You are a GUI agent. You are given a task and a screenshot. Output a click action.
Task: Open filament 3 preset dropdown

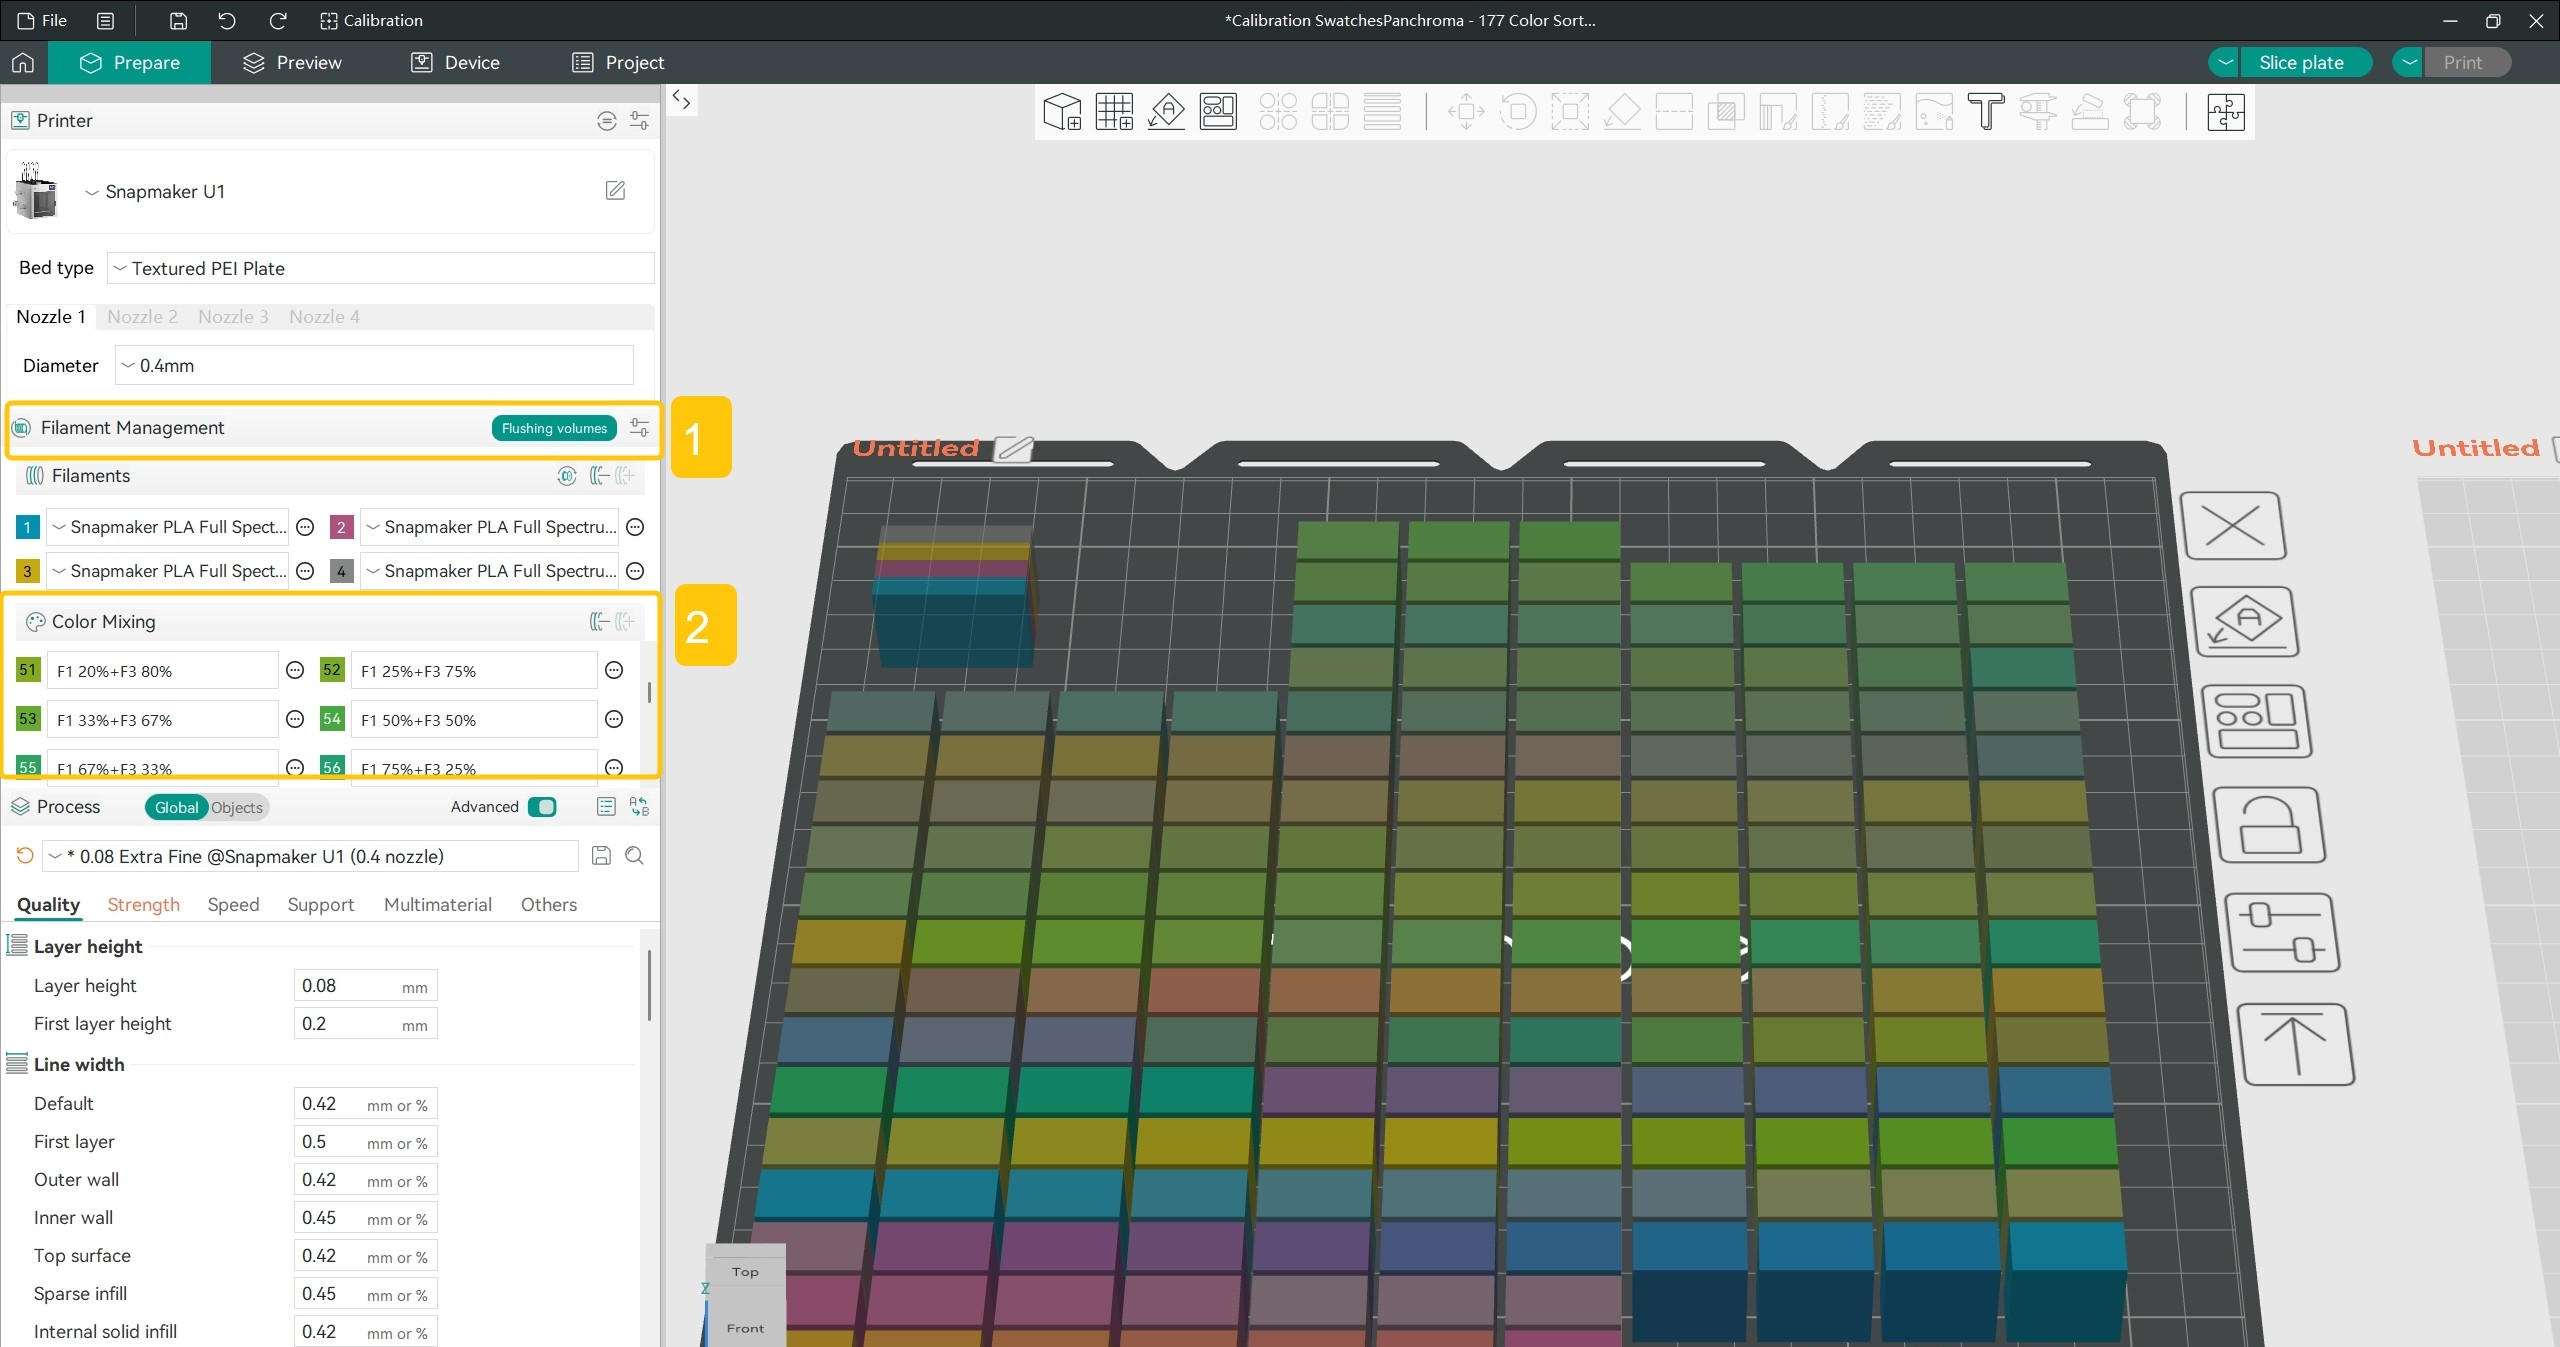pyautogui.click(x=168, y=571)
